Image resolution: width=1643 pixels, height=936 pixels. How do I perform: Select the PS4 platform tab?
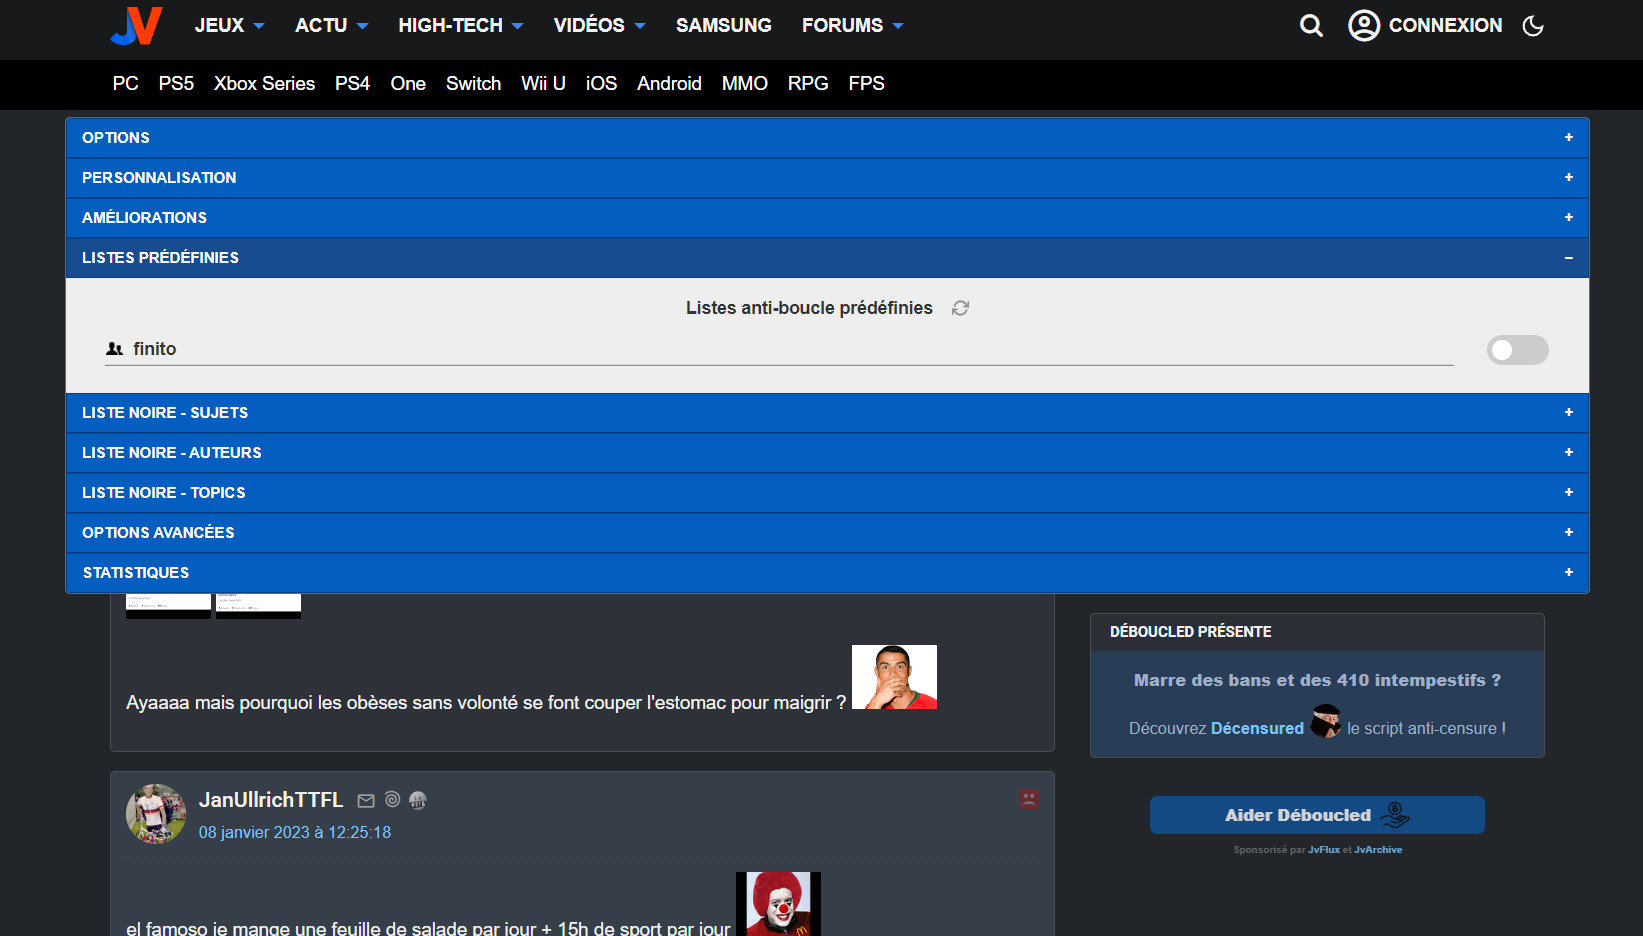[352, 84]
